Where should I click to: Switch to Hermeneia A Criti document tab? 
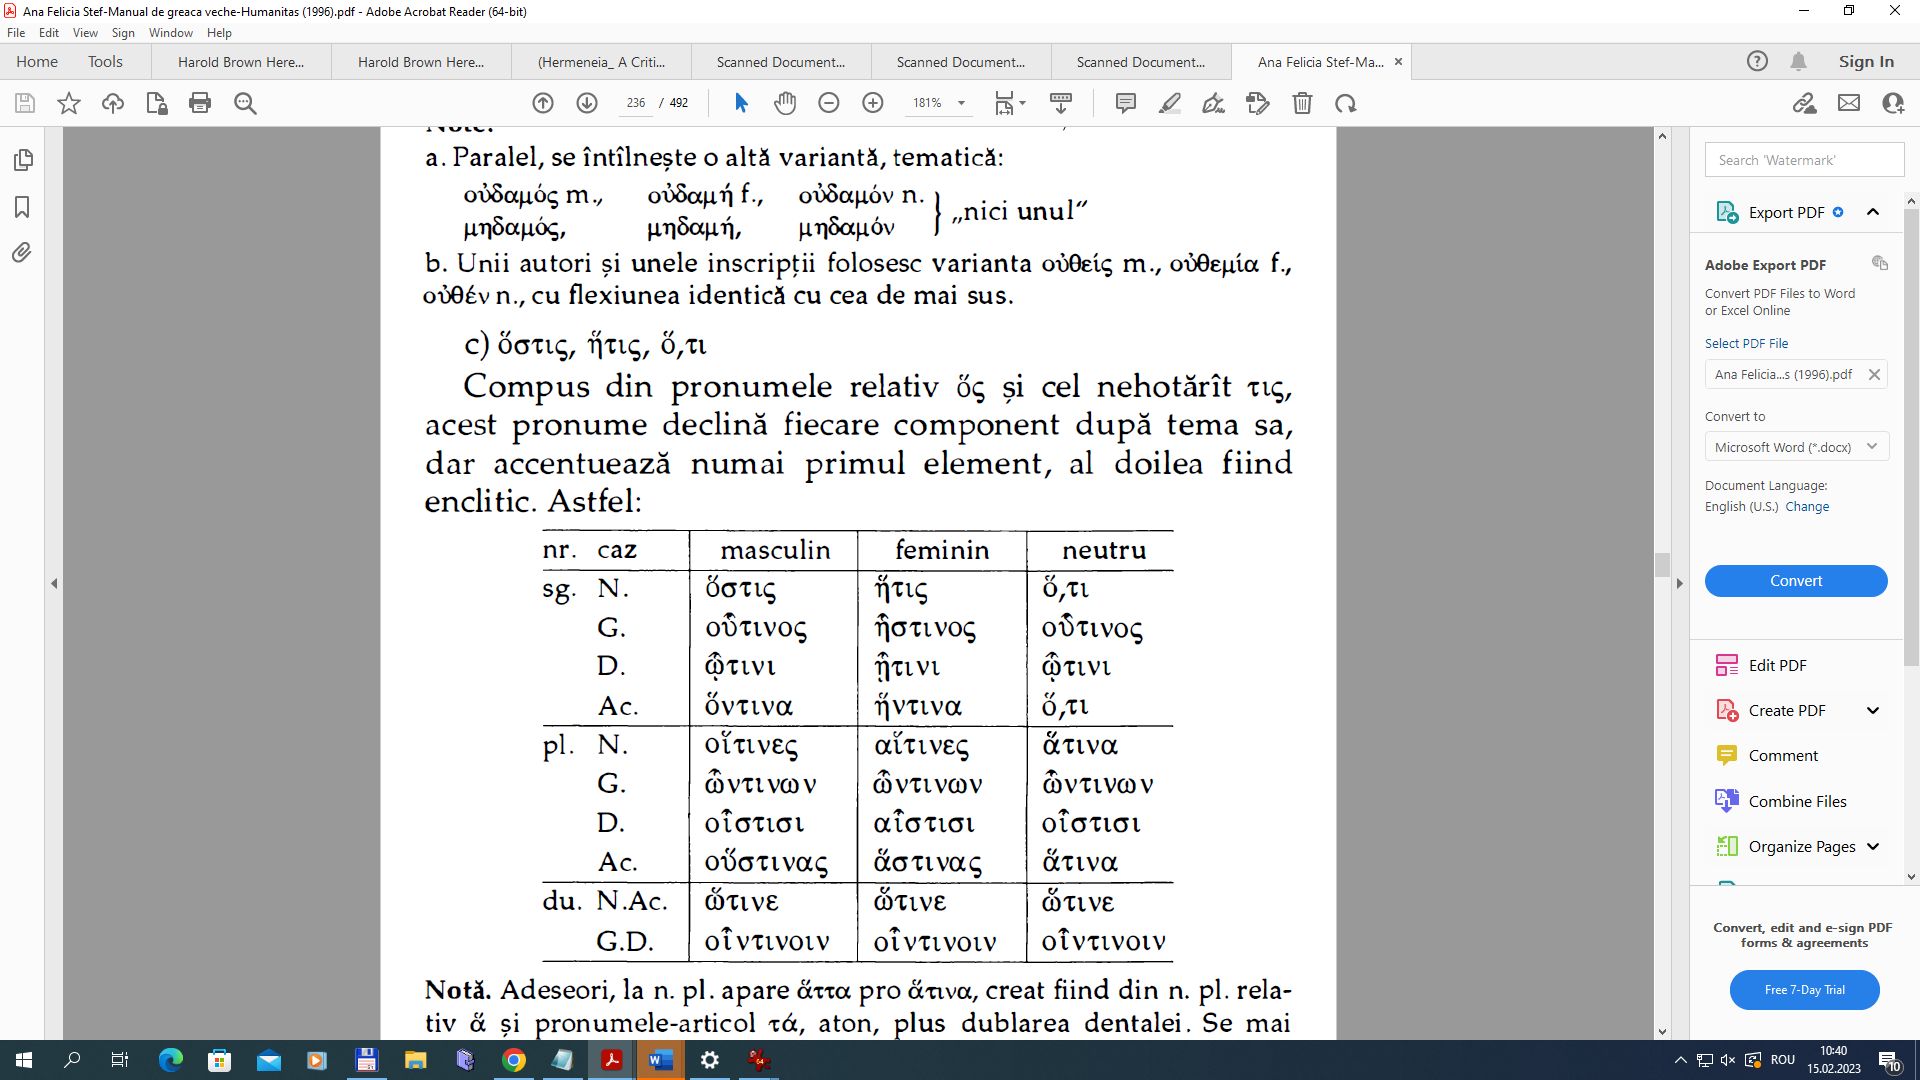click(x=601, y=62)
